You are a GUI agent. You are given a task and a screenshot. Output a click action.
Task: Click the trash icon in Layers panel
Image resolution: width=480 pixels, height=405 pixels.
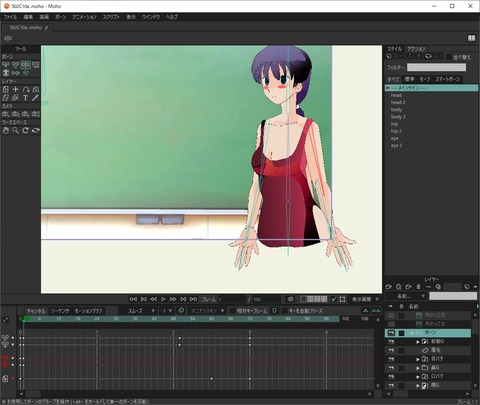(x=419, y=287)
